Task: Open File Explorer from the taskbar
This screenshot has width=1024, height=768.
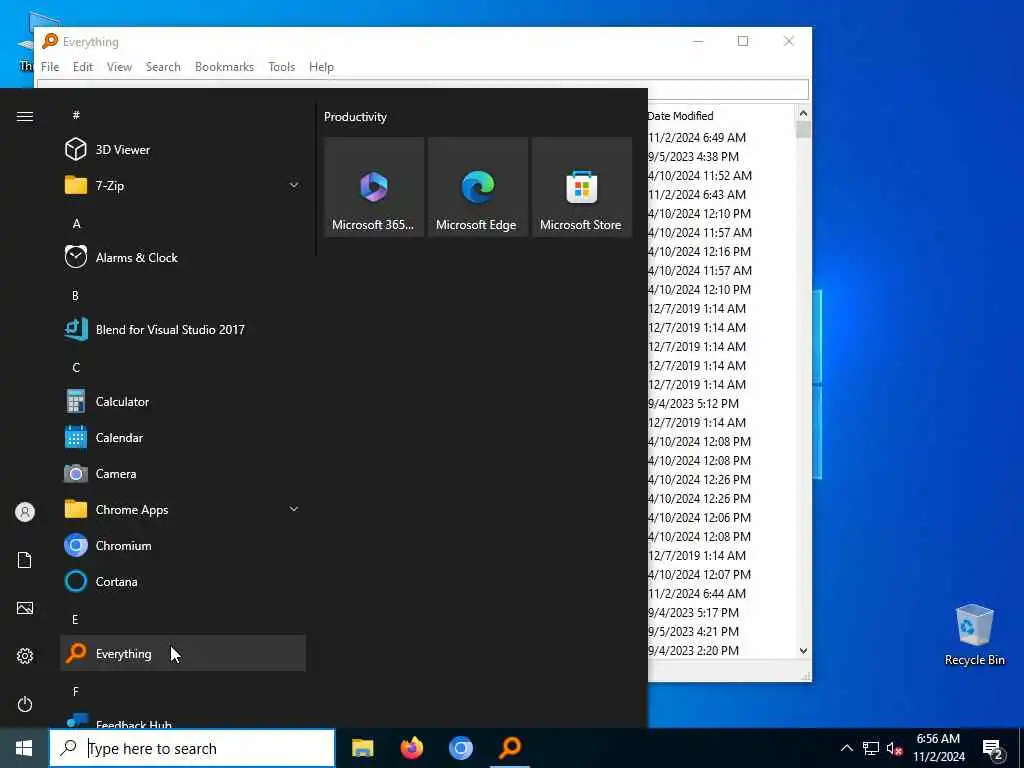Action: (x=362, y=748)
